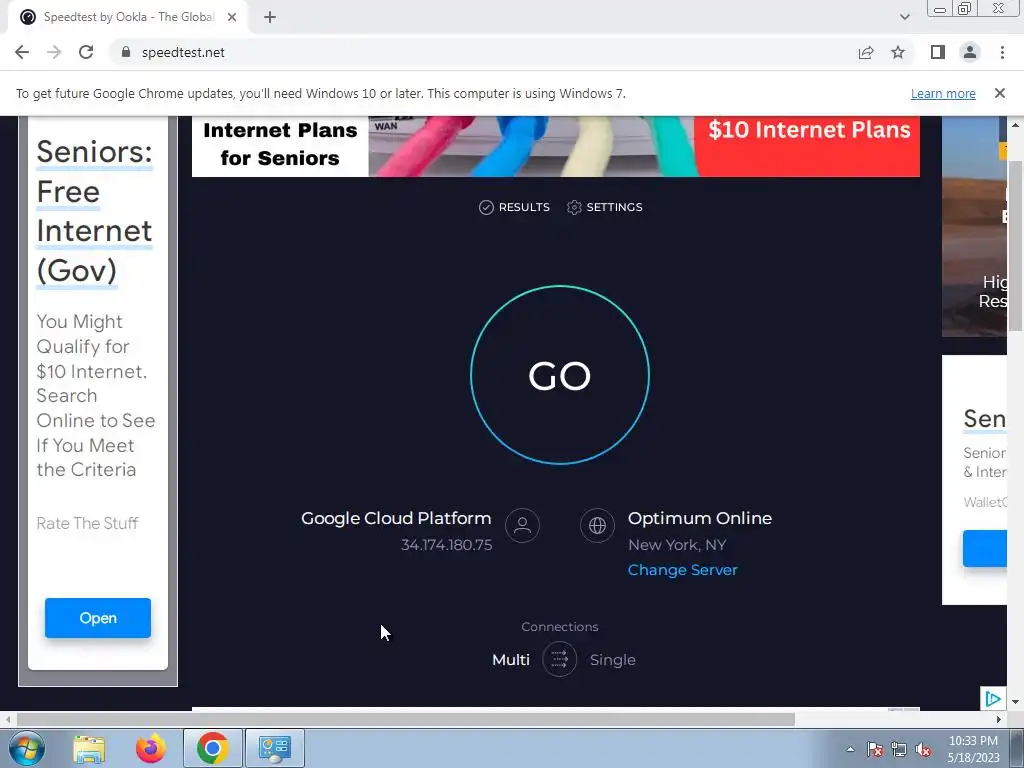Click the Rate The Stuff advertiser text
This screenshot has height=768, width=1024.
point(87,523)
